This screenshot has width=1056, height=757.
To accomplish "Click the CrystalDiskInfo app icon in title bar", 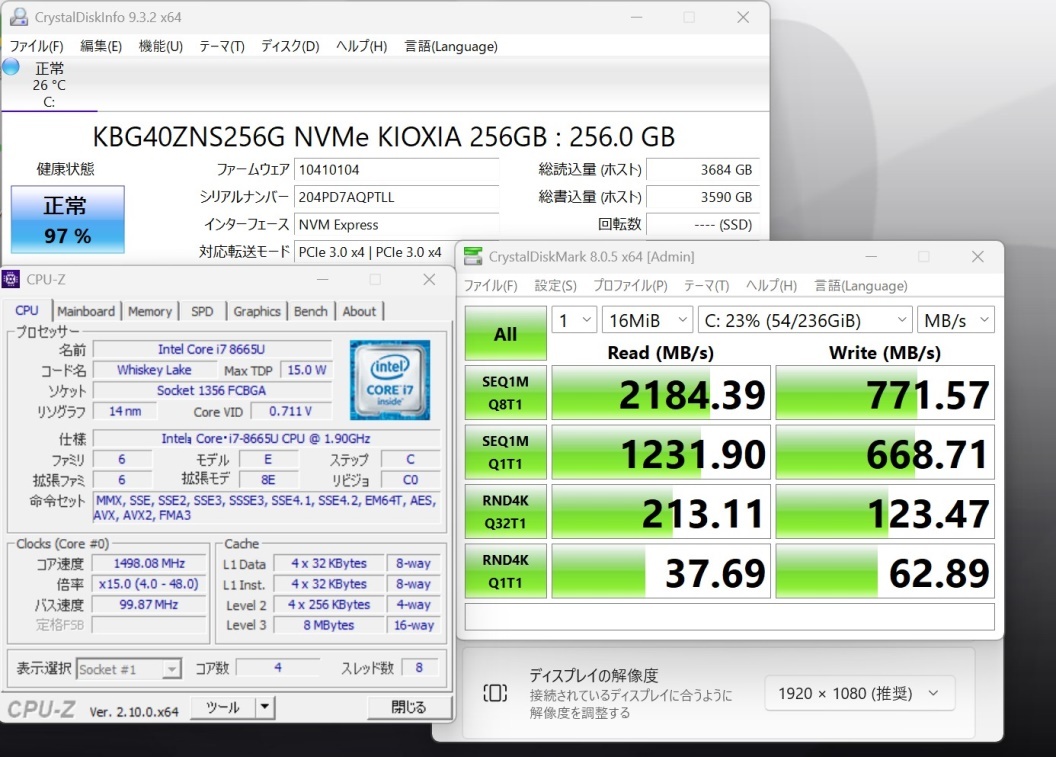I will 18,17.
